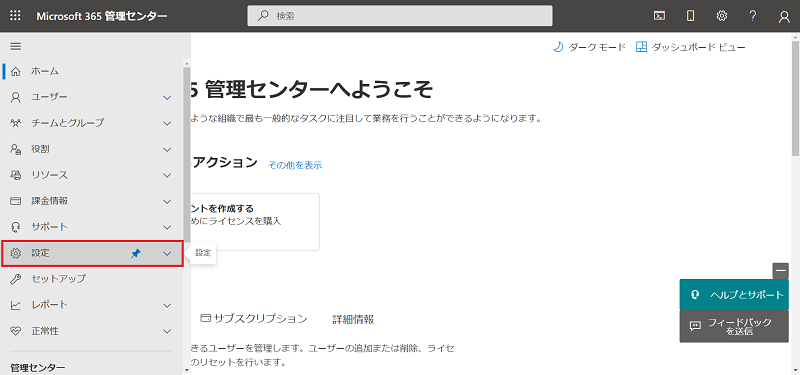
Task: Expand the サポート chevron
Action: click(x=167, y=227)
